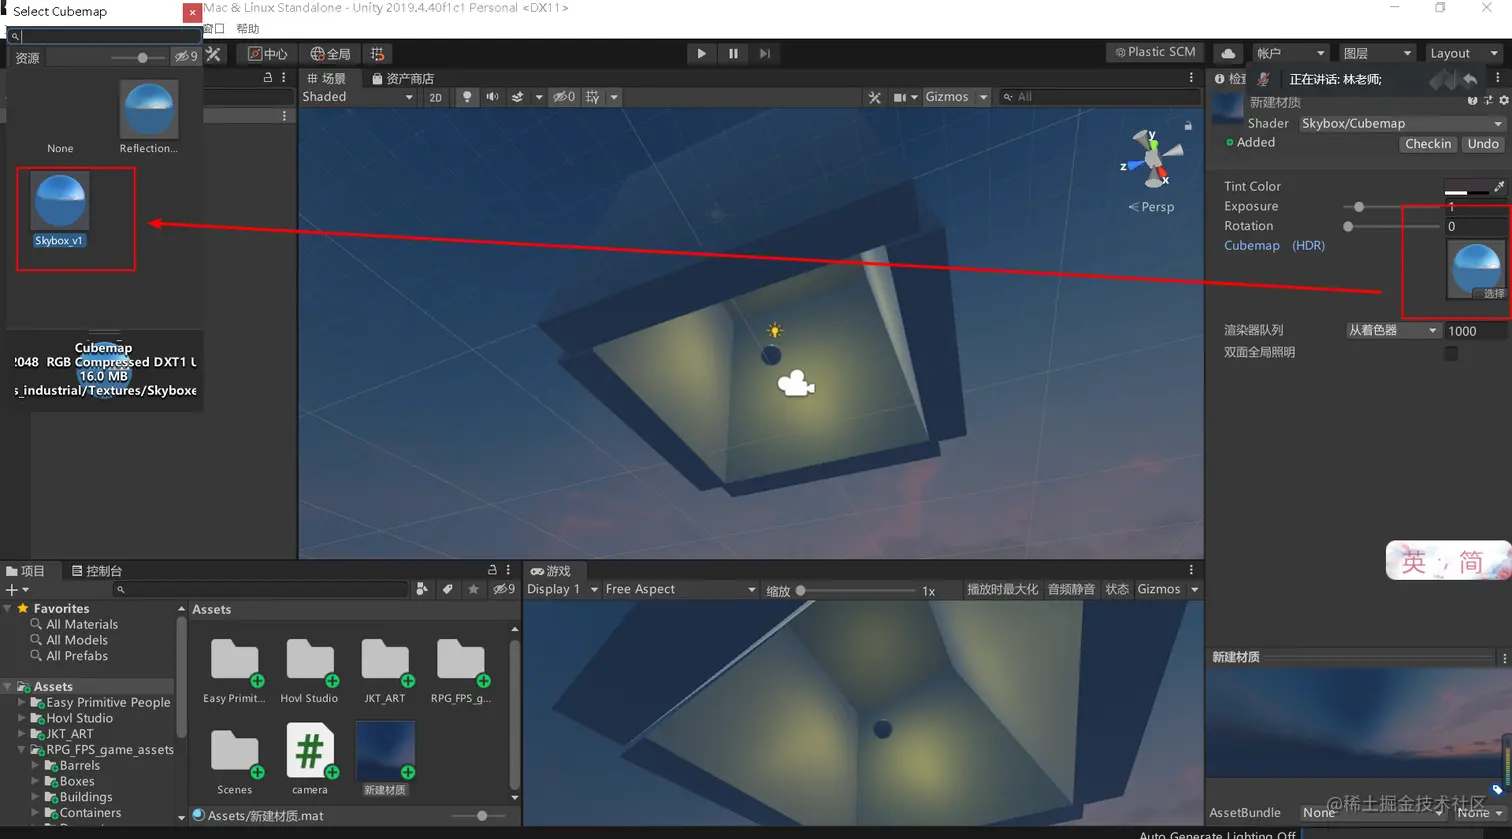Search project assets by label icon
The image size is (1512, 839).
[x=448, y=589]
